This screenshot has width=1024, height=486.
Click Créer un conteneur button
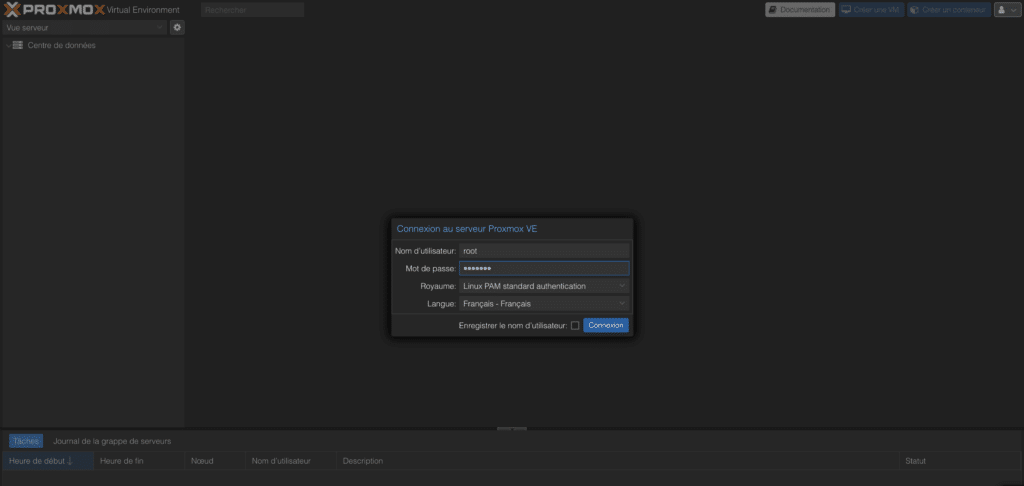[x=948, y=10]
